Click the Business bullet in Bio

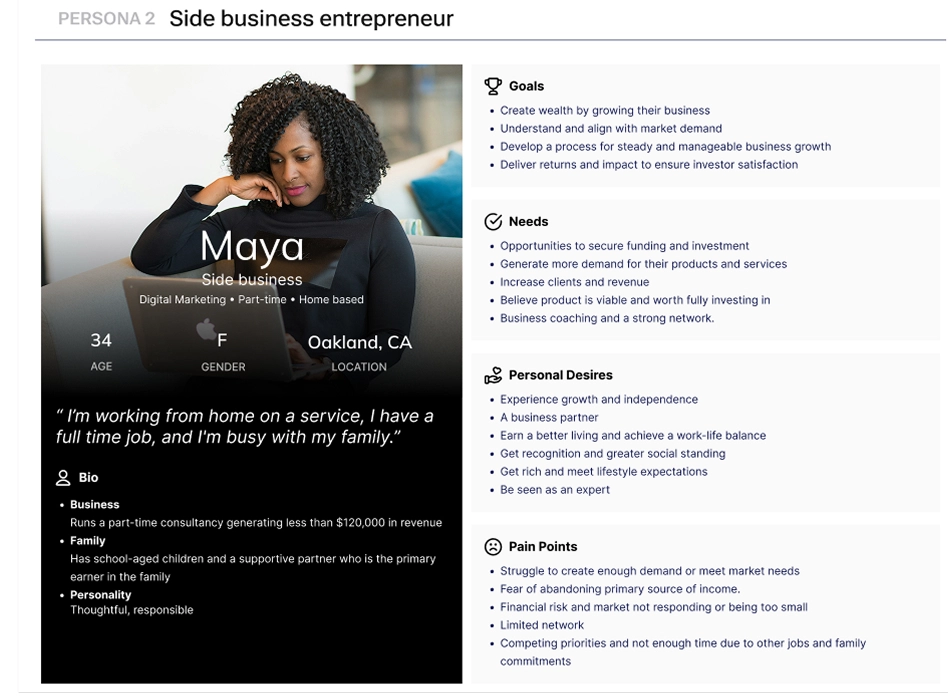click(95, 504)
